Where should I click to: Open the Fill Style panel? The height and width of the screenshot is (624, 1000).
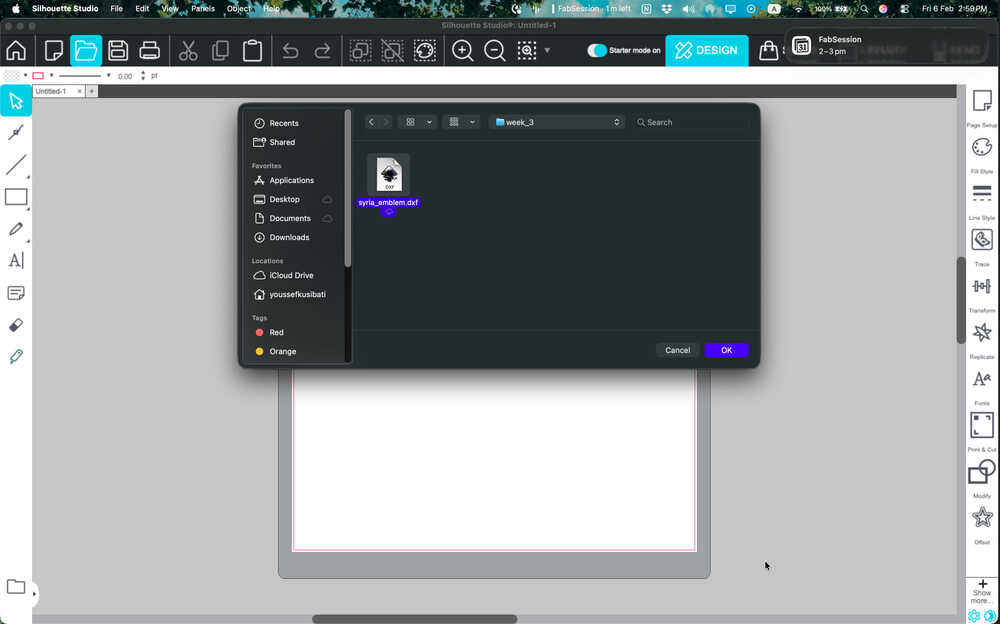[x=982, y=147]
